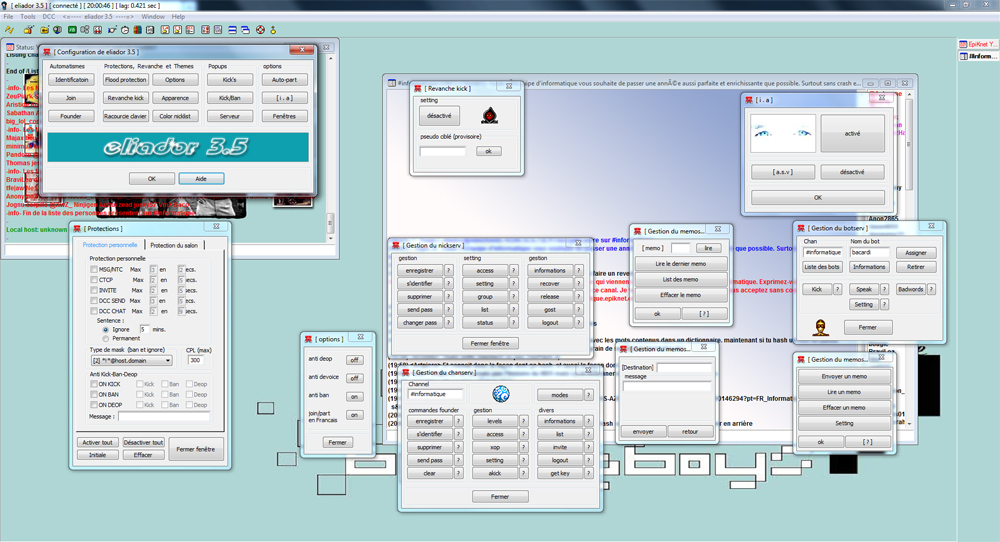
Task: Click the blue globe icon in Gestion du chanserv
Action: pos(502,394)
